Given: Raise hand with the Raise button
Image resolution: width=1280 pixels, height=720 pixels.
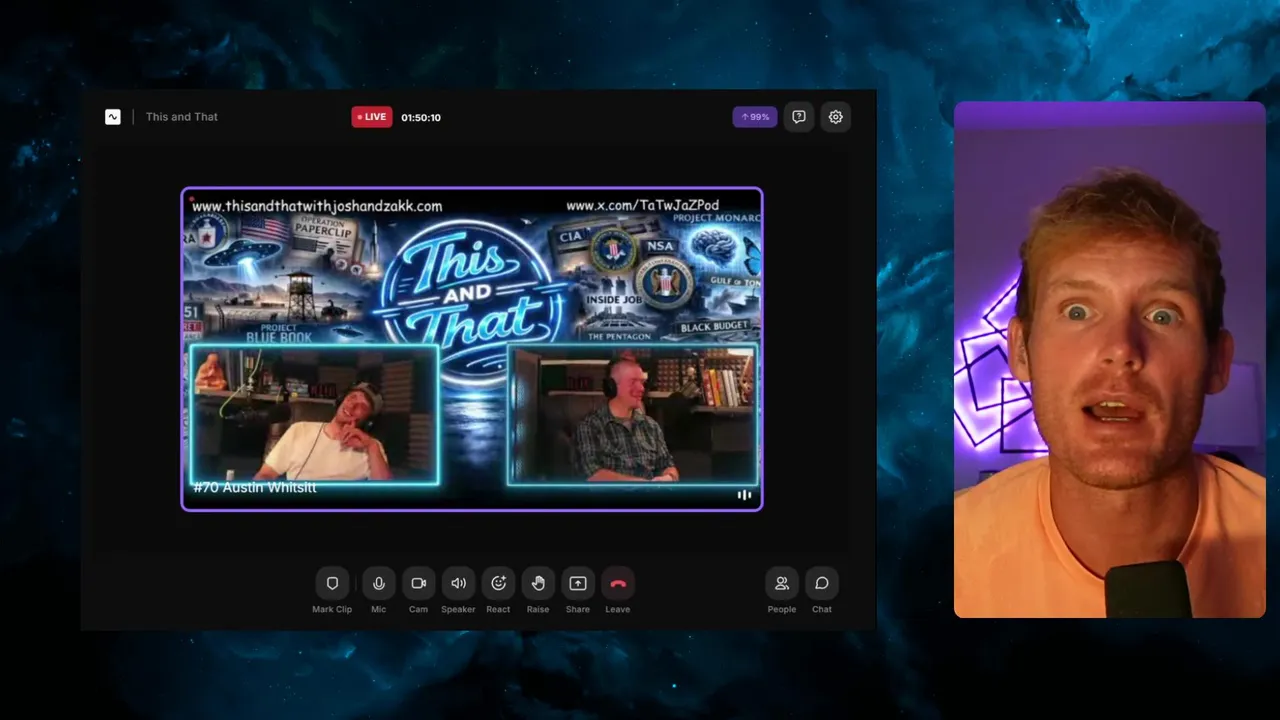Looking at the screenshot, I should [538, 583].
